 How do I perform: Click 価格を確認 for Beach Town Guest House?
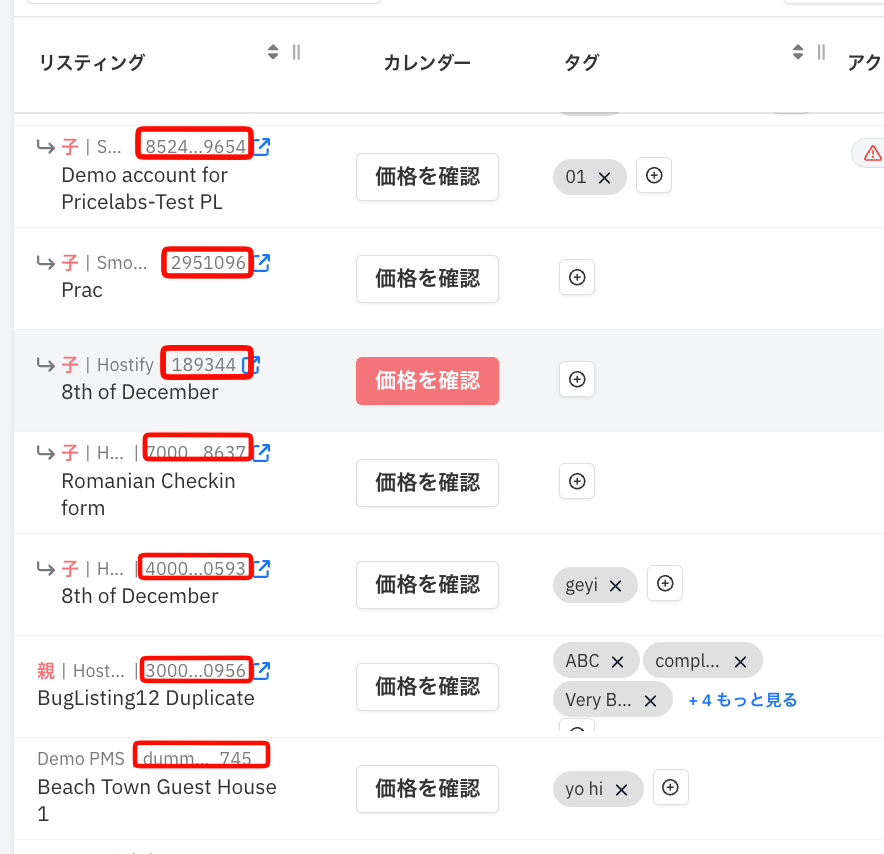point(427,789)
